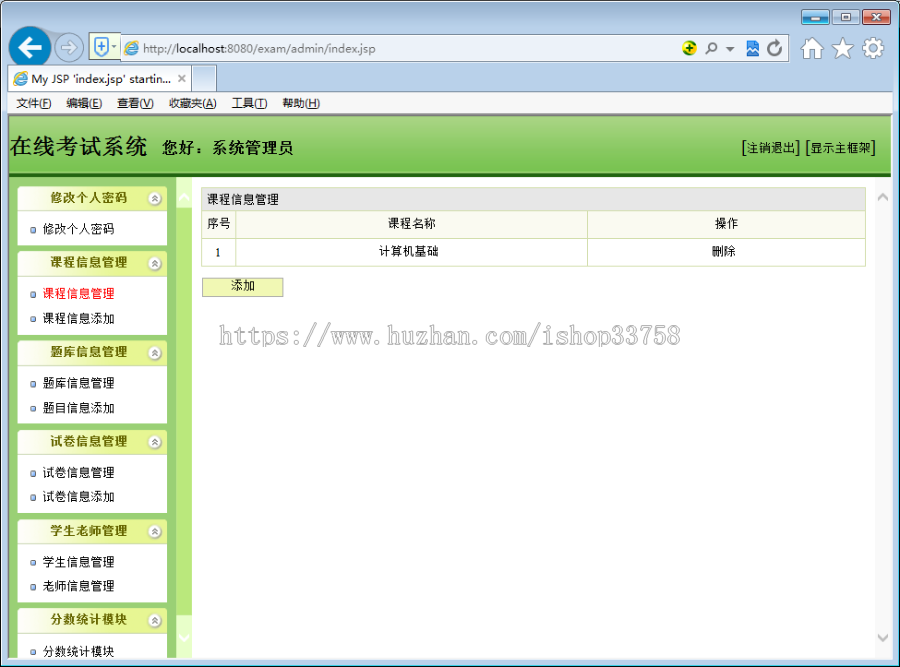Click the Compatibility View icon in address bar

(750, 47)
